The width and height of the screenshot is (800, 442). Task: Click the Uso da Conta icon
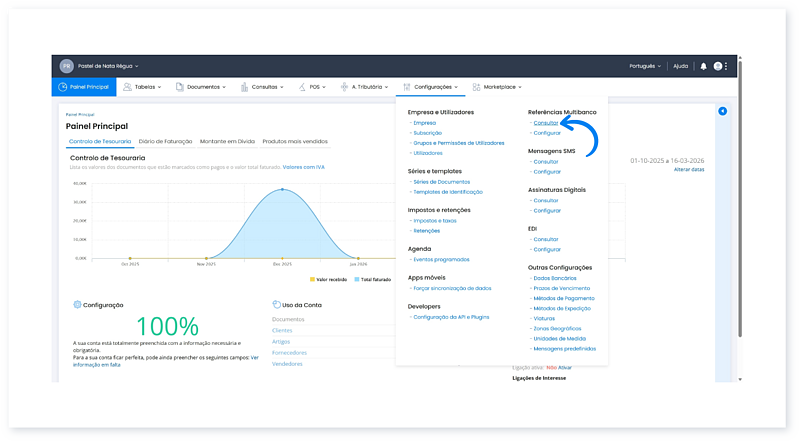pyautogui.click(x=276, y=304)
